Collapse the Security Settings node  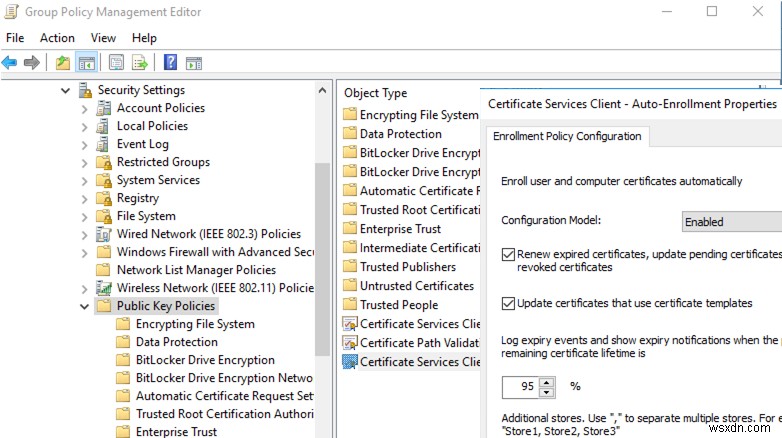[65, 90]
